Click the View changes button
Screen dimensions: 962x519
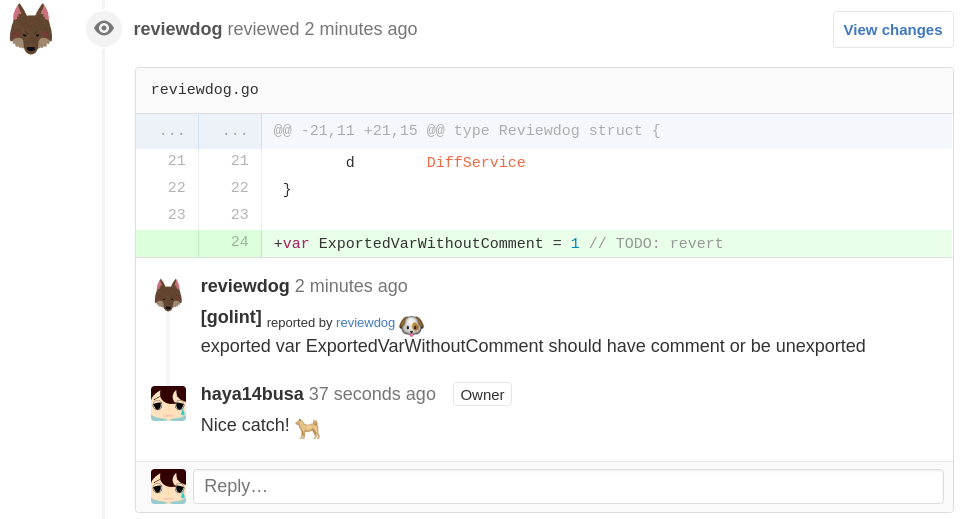[892, 30]
